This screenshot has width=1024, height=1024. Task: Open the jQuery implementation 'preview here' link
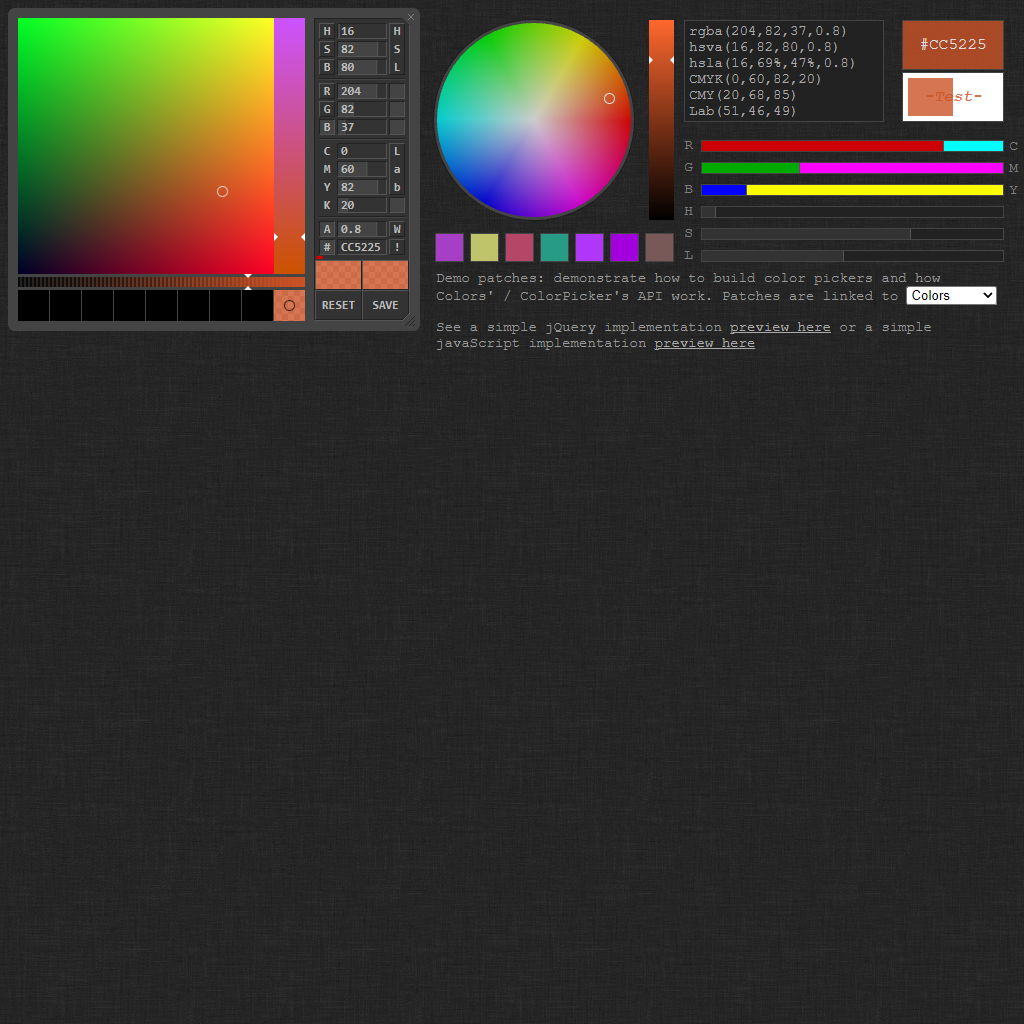779,327
